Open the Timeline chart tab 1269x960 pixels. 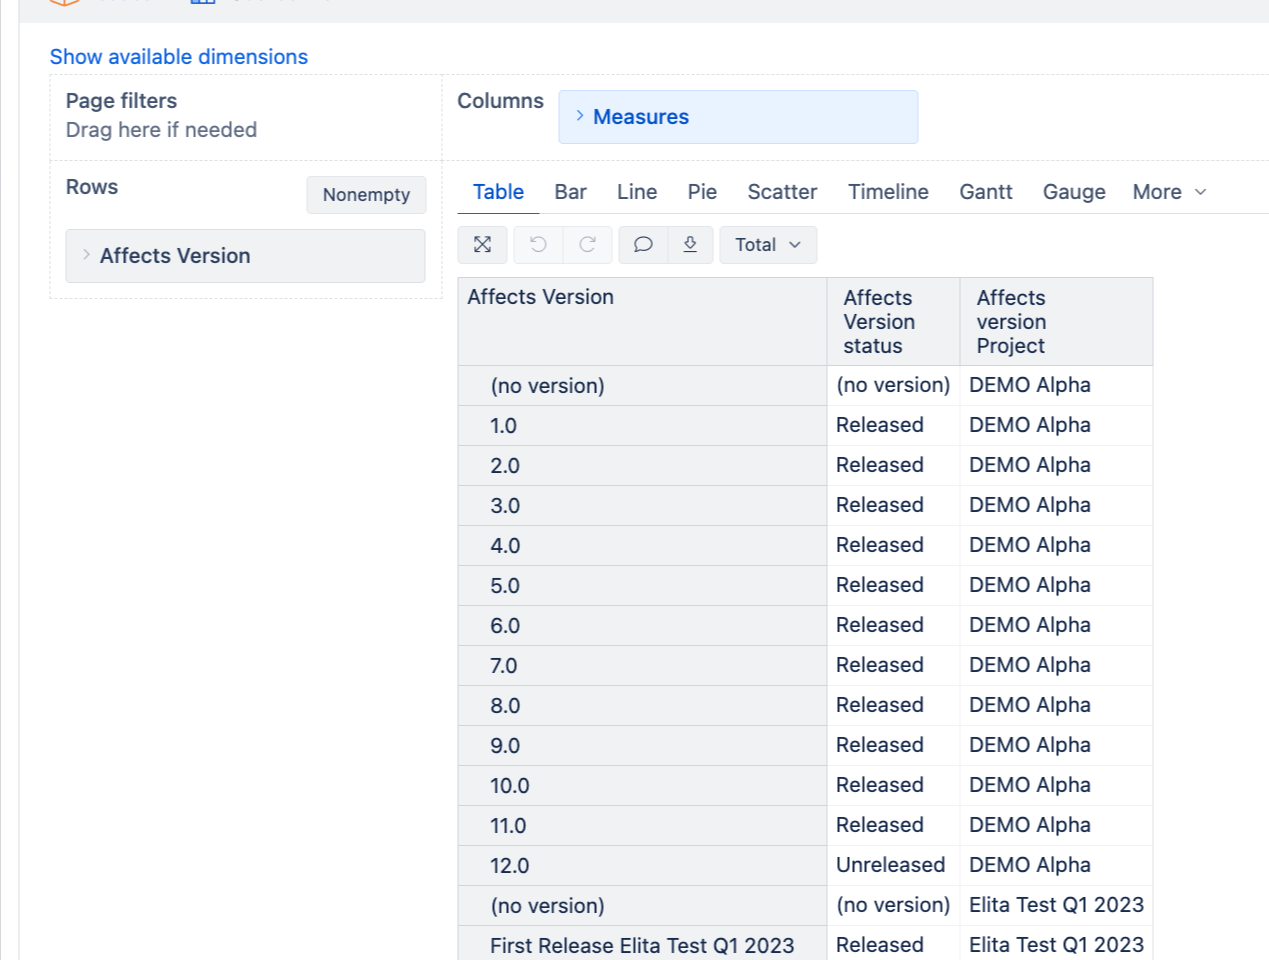pyautogui.click(x=888, y=192)
